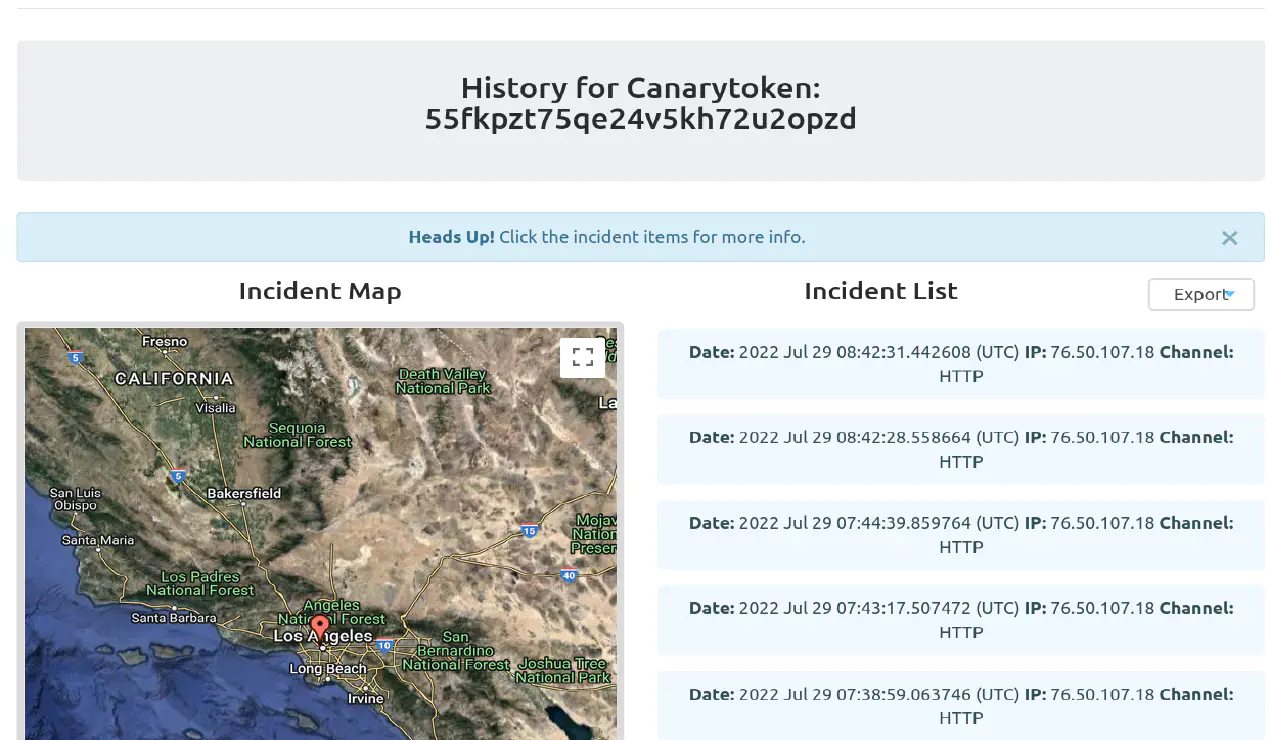Image resolution: width=1270 pixels, height=740 pixels.
Task: Click the Interstate 40 highway marker
Action: coord(568,576)
